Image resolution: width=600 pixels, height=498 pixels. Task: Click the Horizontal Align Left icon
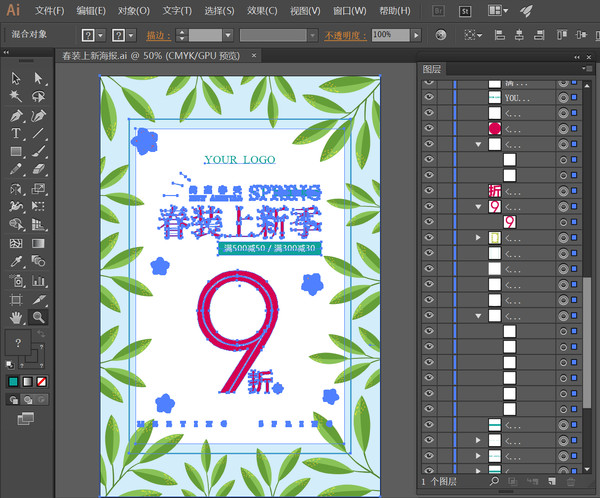click(499, 35)
